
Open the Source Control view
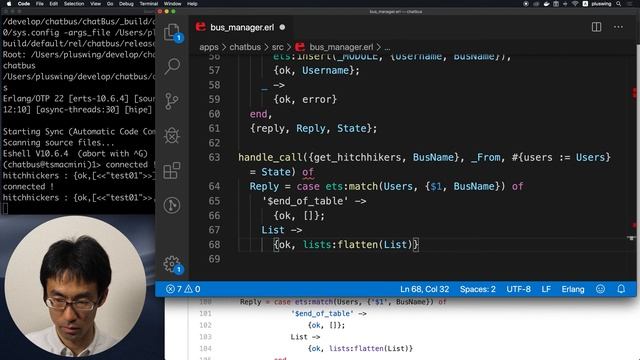[x=172, y=101]
